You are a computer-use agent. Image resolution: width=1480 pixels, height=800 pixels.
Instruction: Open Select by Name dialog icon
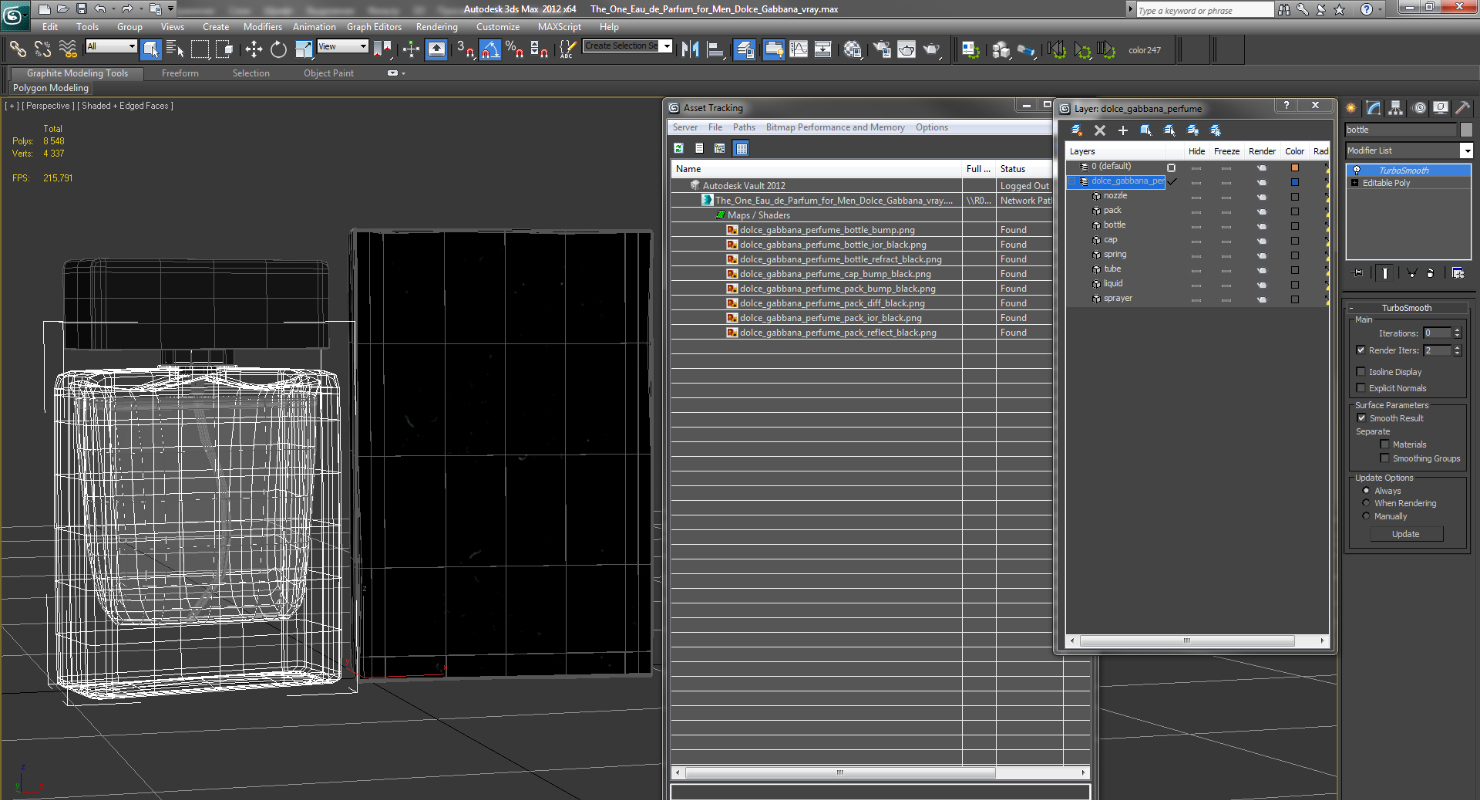(x=175, y=48)
